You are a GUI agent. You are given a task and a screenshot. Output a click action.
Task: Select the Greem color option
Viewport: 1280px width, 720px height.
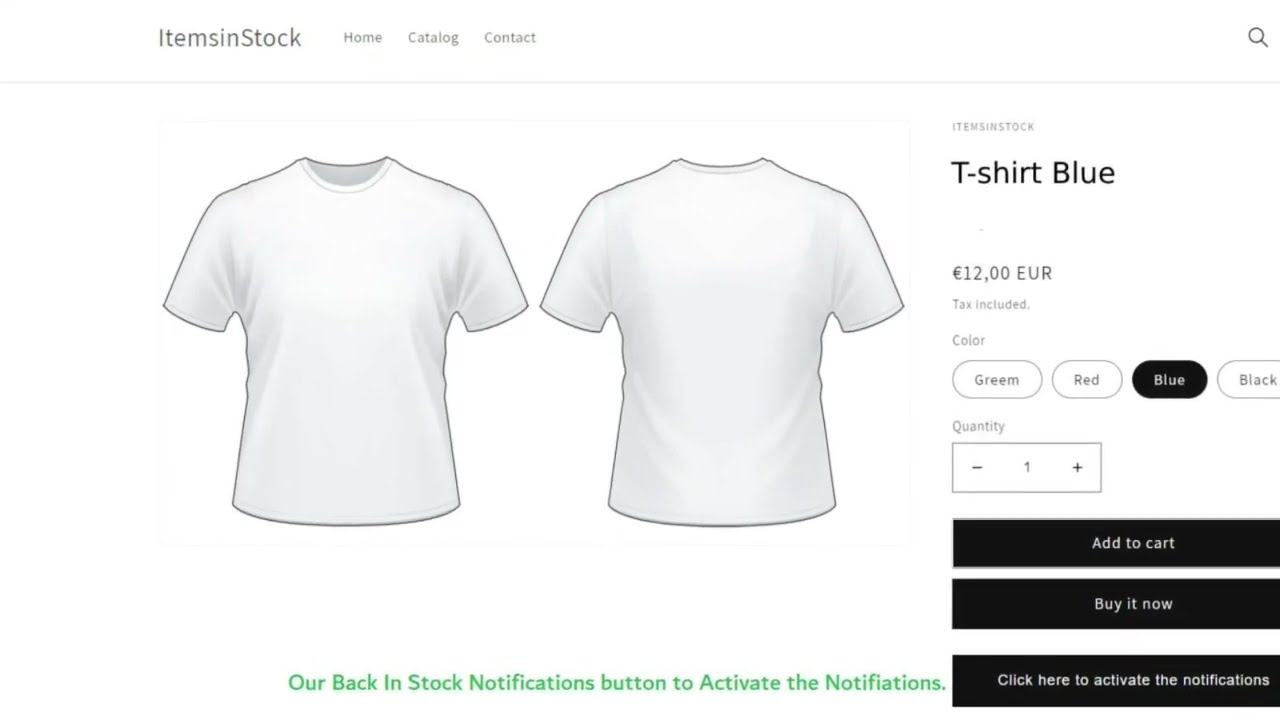996,379
